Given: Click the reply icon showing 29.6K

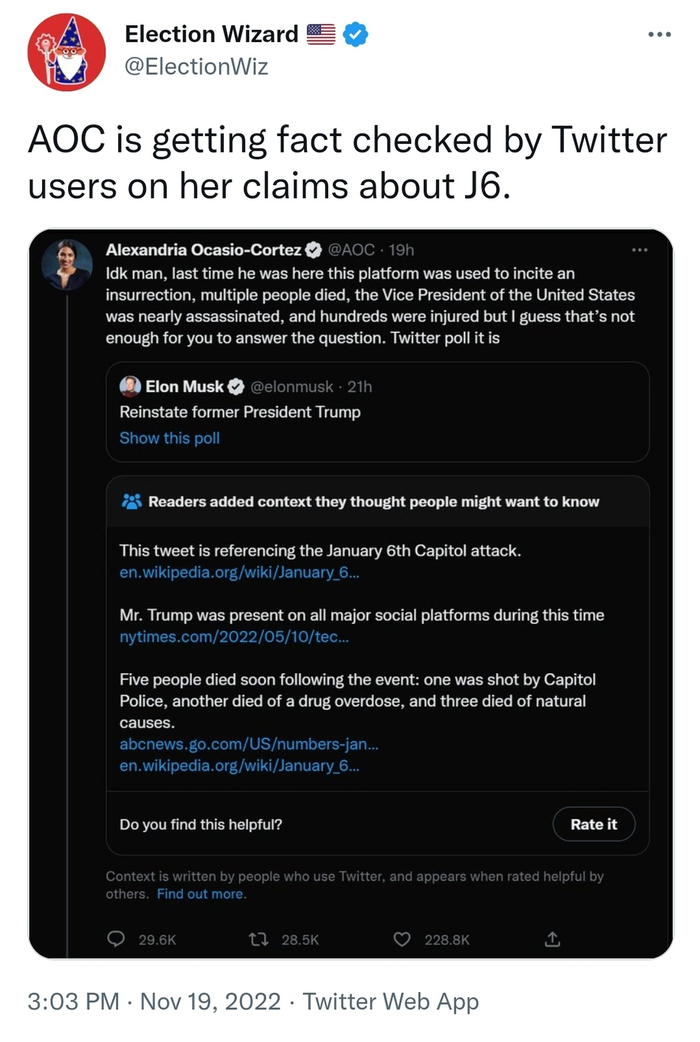Looking at the screenshot, I should pos(116,939).
